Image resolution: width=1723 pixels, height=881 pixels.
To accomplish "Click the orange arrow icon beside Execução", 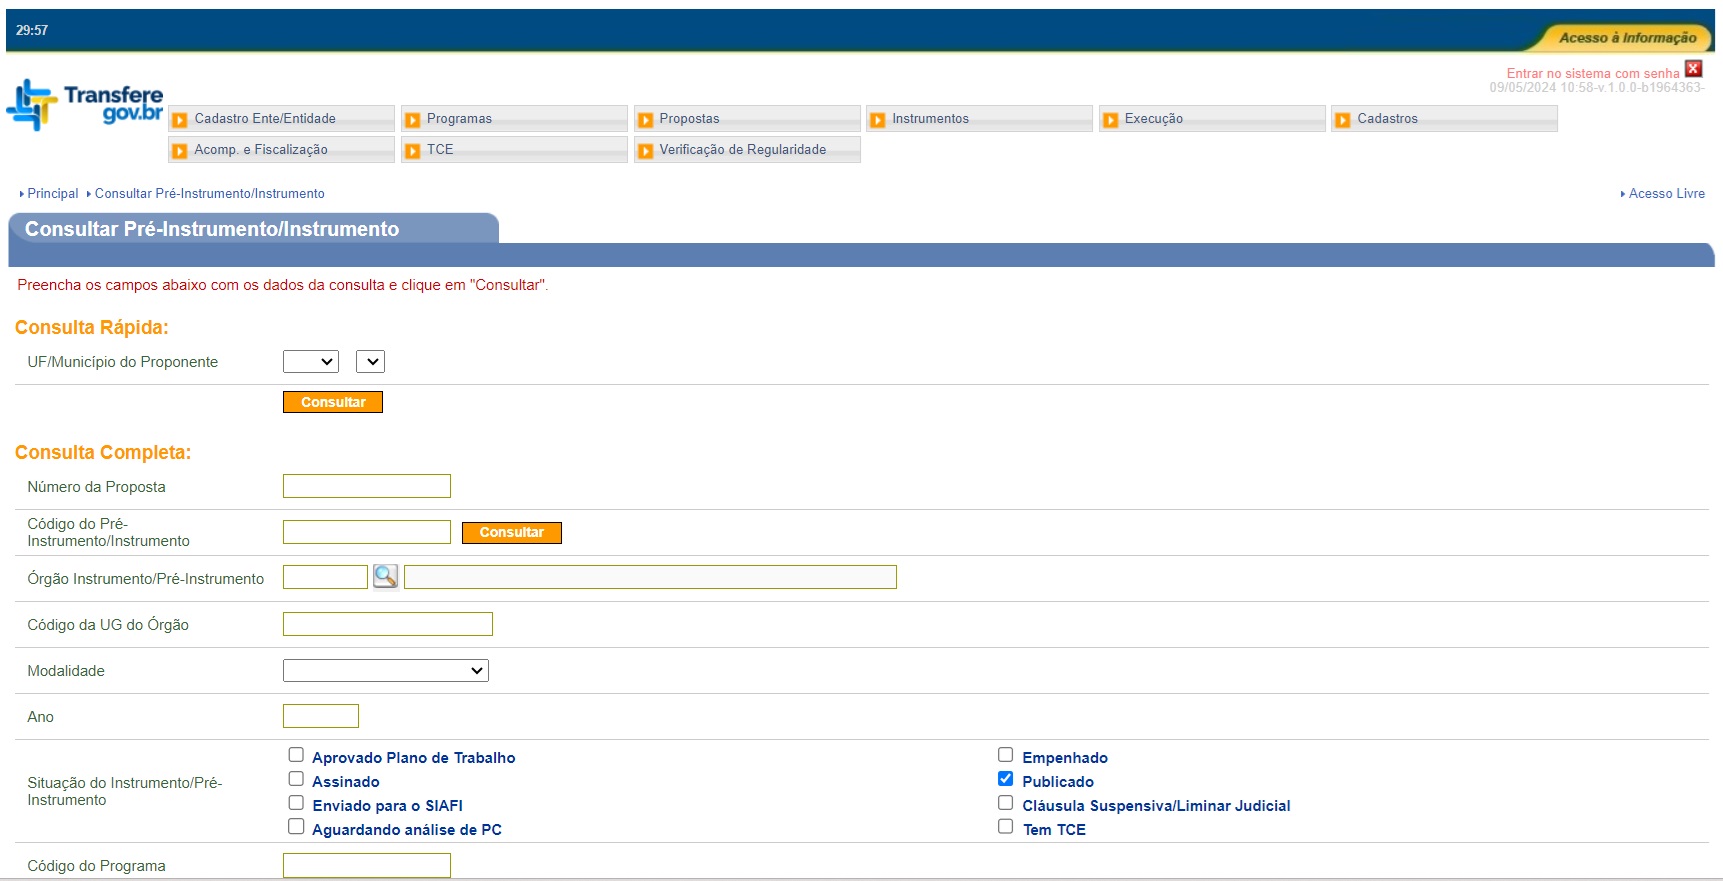I will (1110, 120).
